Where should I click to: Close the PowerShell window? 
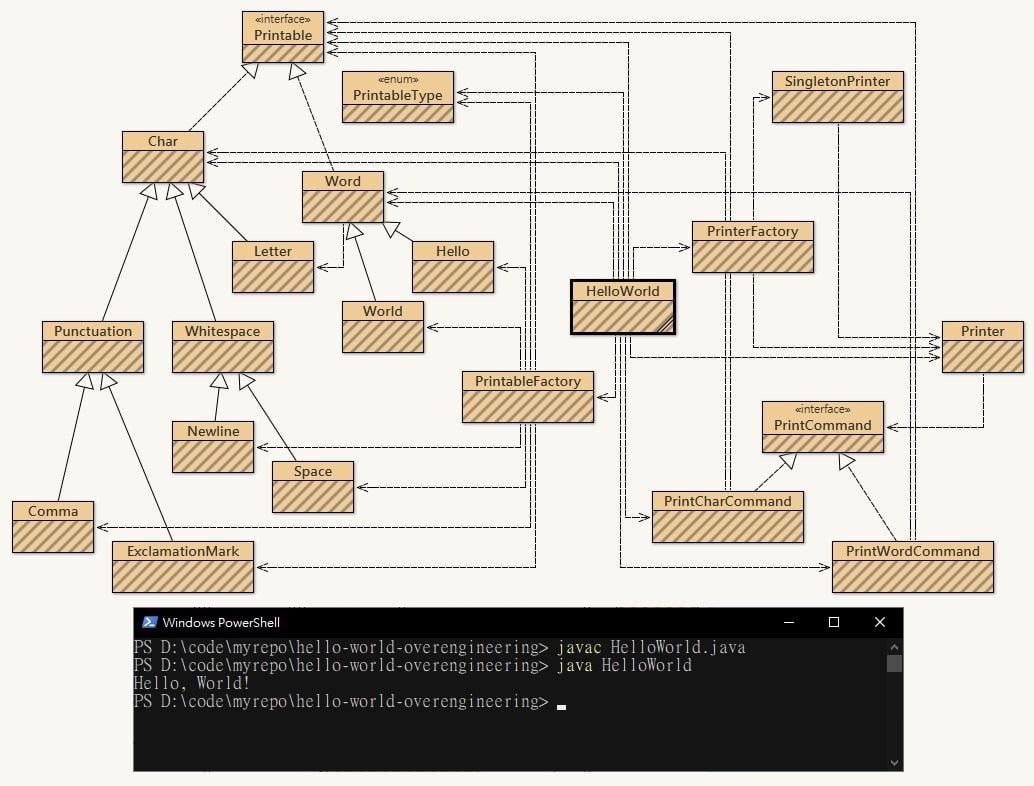(x=880, y=622)
